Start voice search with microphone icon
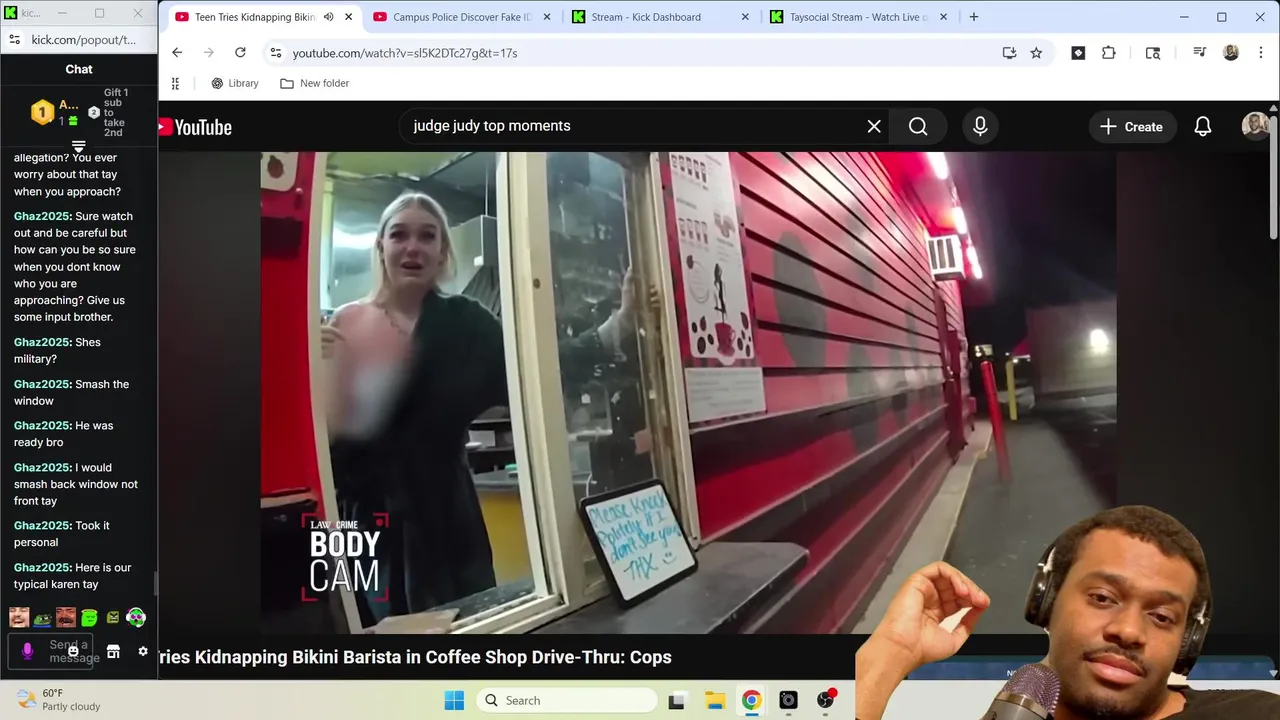Image resolution: width=1280 pixels, height=720 pixels. (x=980, y=126)
